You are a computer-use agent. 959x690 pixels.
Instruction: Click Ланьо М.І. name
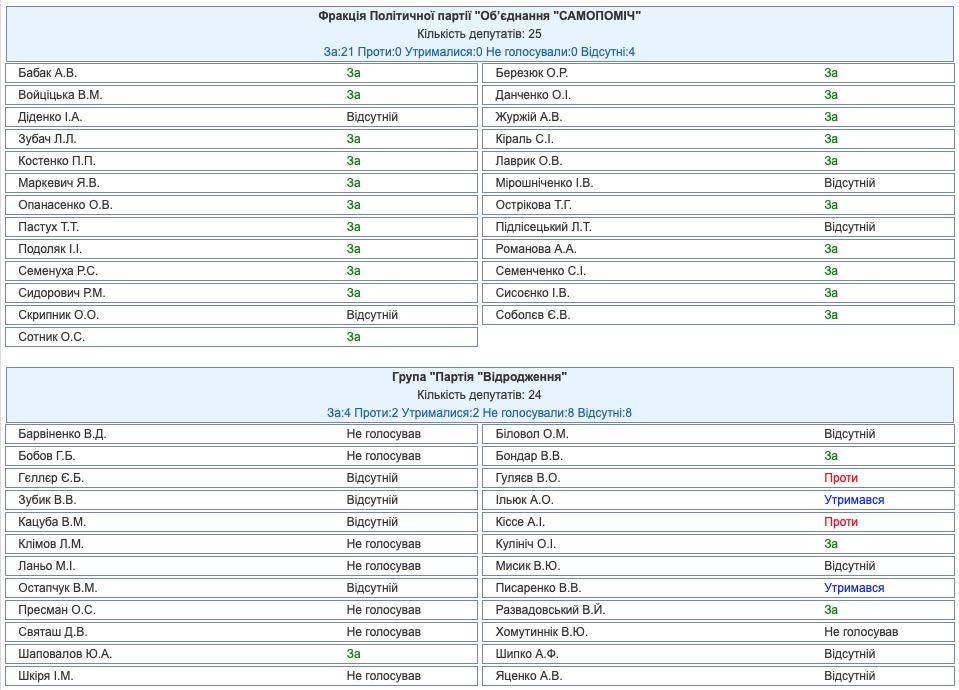click(47, 566)
